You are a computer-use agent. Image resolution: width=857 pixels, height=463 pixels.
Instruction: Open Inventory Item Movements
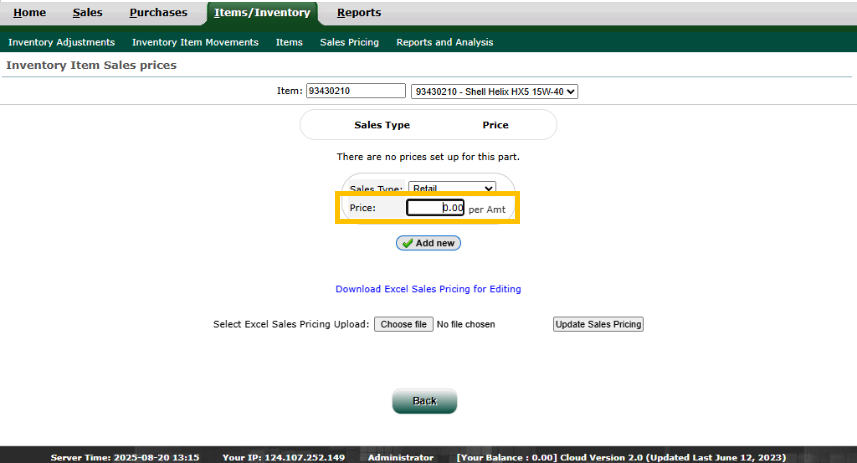[x=195, y=42]
